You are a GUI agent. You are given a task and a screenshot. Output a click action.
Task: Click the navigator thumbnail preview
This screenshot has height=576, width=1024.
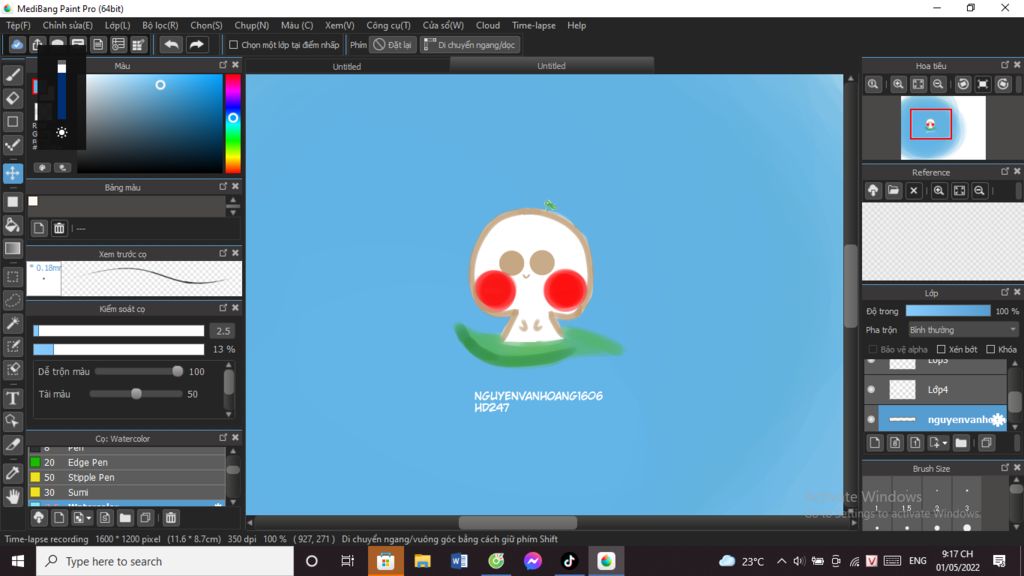[943, 128]
